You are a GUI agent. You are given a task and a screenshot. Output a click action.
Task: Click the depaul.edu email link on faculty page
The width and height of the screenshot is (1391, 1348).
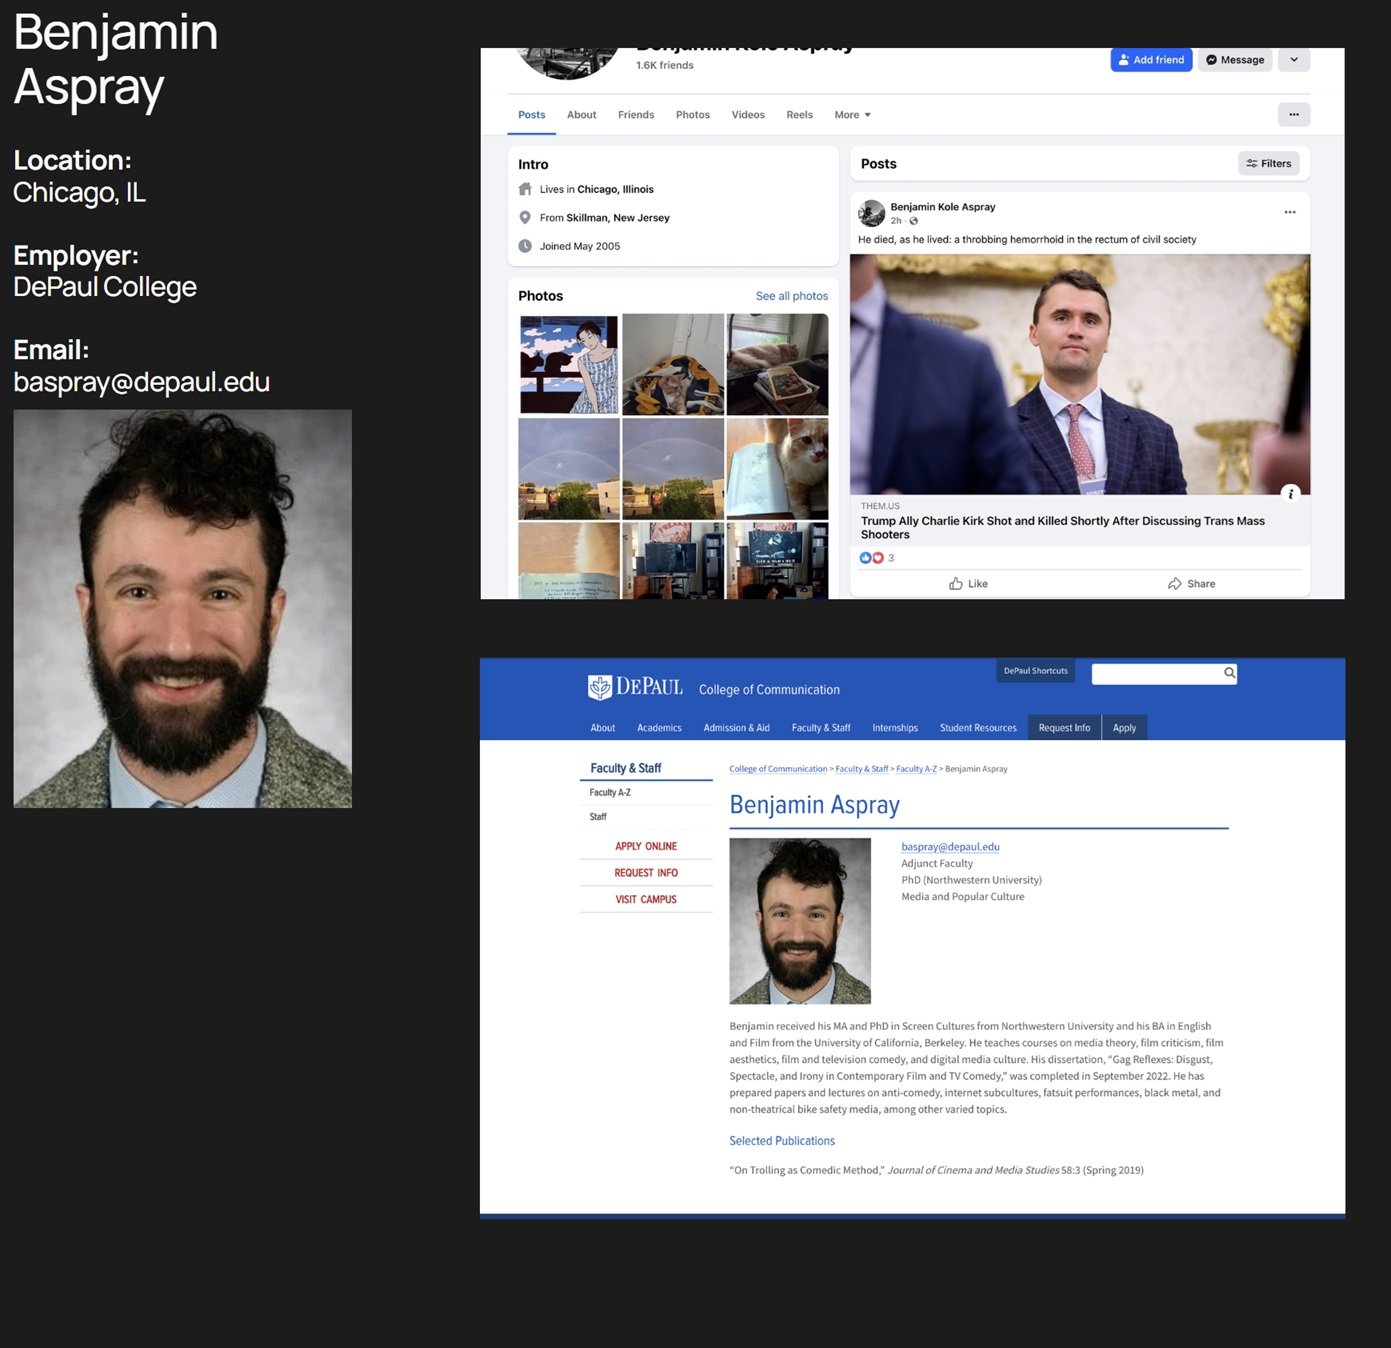[950, 847]
